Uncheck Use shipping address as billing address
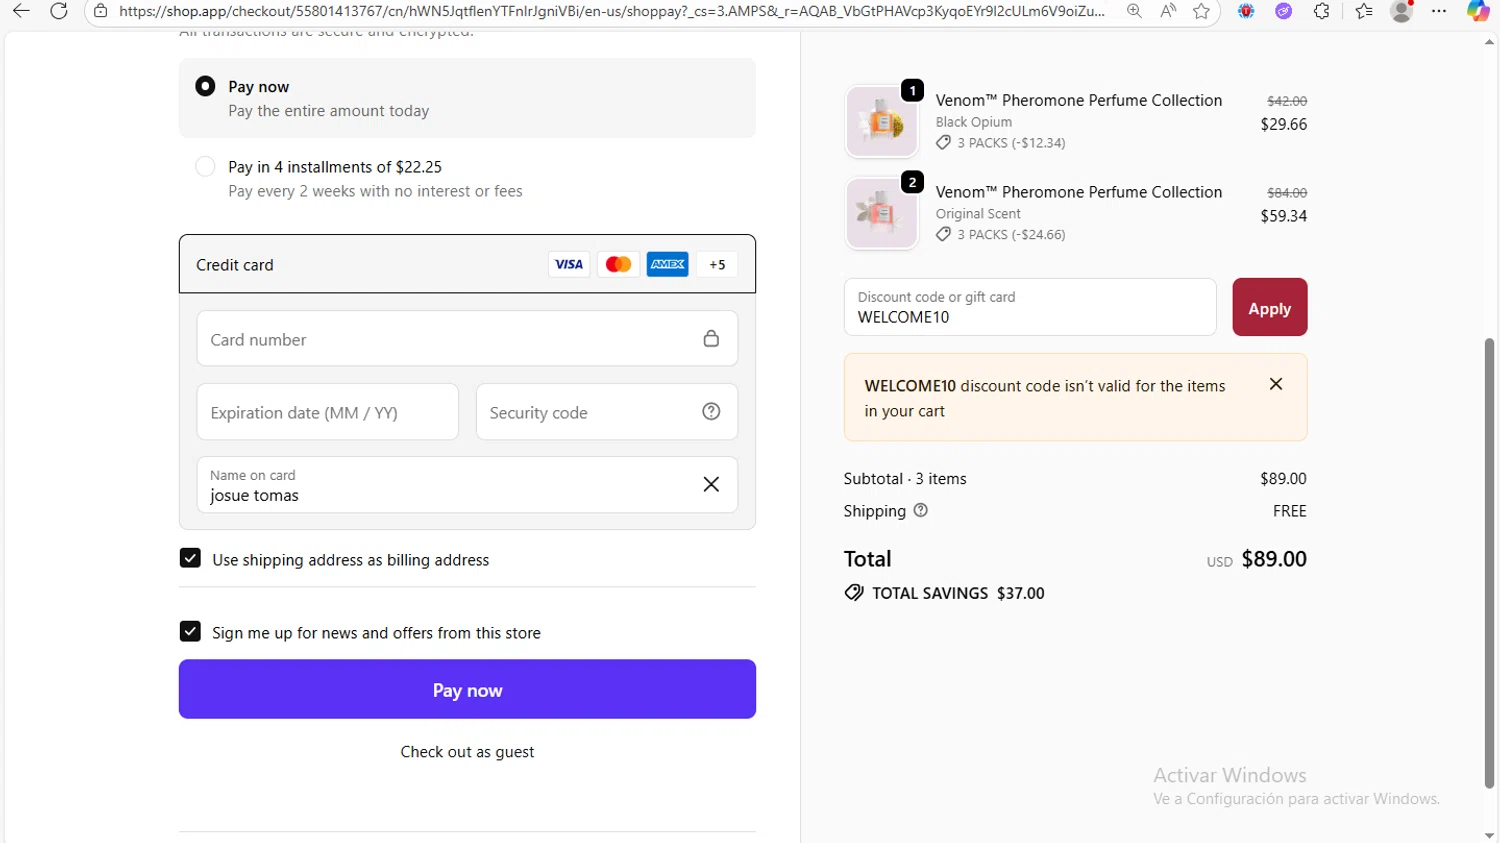This screenshot has width=1500, height=843. coord(190,558)
